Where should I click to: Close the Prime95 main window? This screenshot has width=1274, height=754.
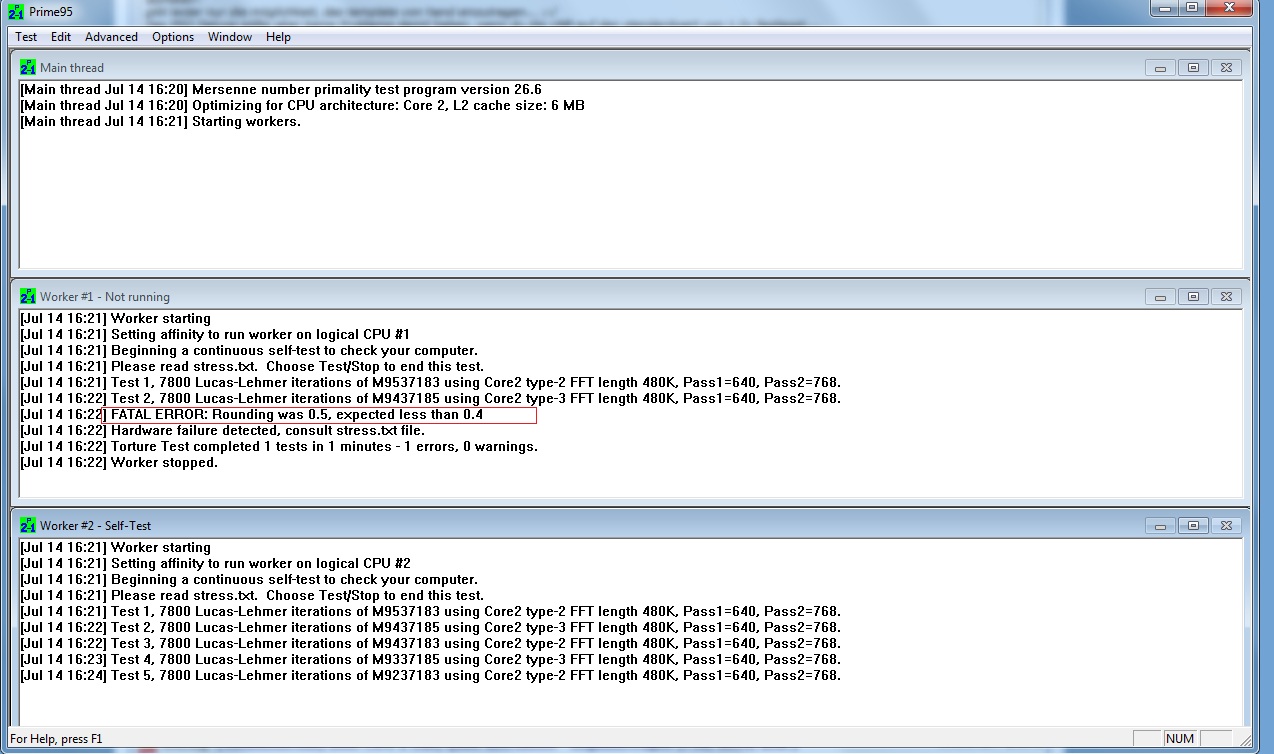click(1228, 8)
